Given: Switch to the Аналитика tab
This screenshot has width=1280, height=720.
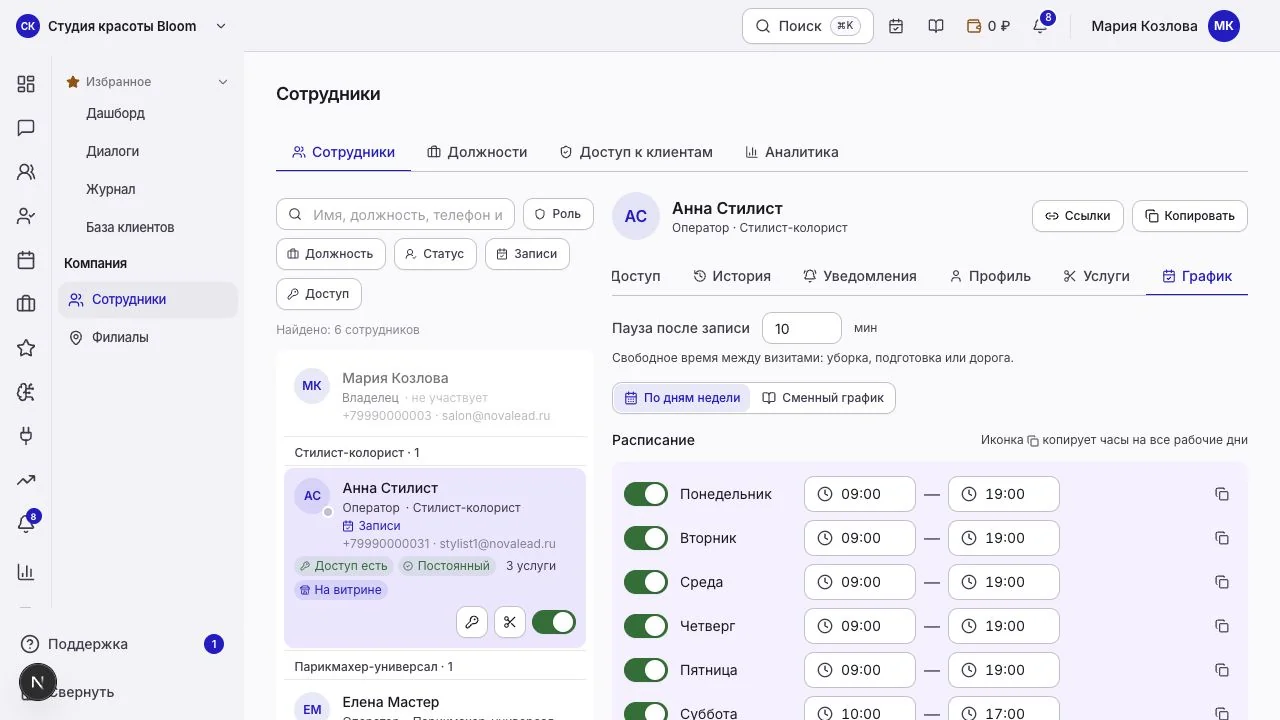Looking at the screenshot, I should pyautogui.click(x=792, y=152).
